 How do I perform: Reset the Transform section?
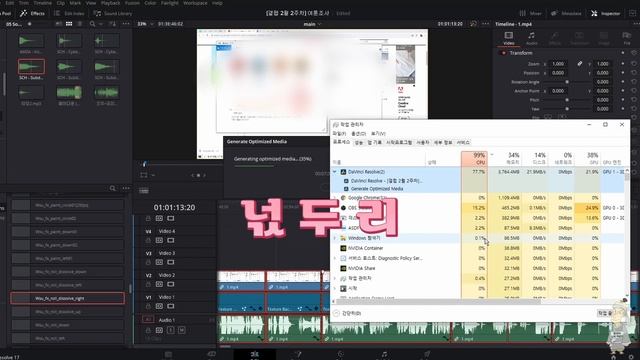tap(633, 53)
